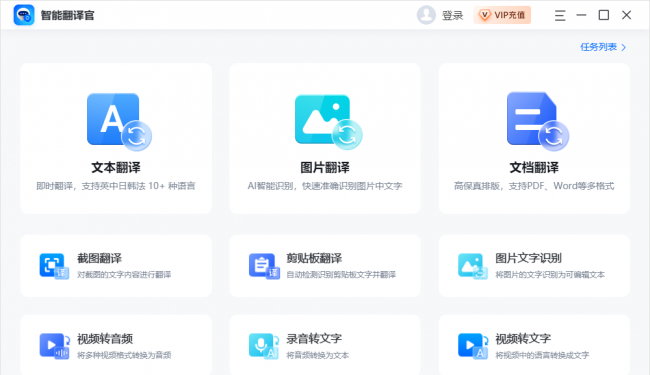This screenshot has height=375, width=650.
Task: Open 视频转文字 label
Action: click(x=523, y=339)
